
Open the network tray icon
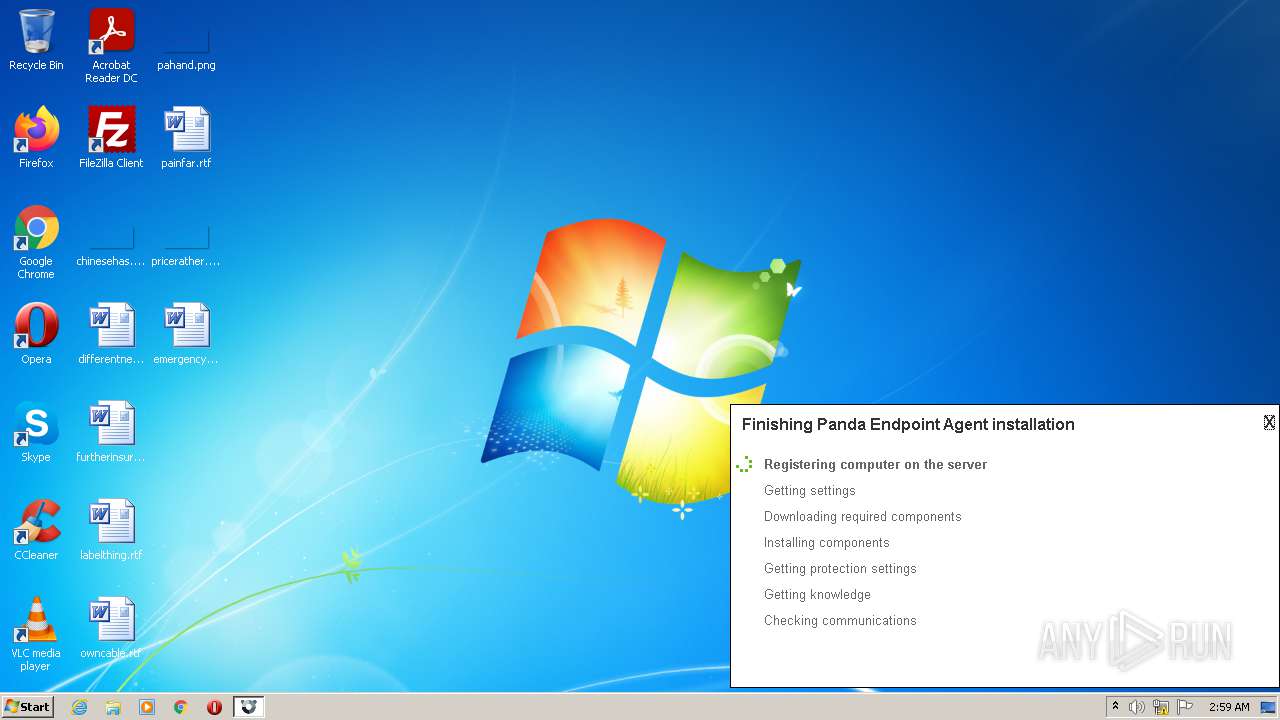pyautogui.click(x=1161, y=707)
